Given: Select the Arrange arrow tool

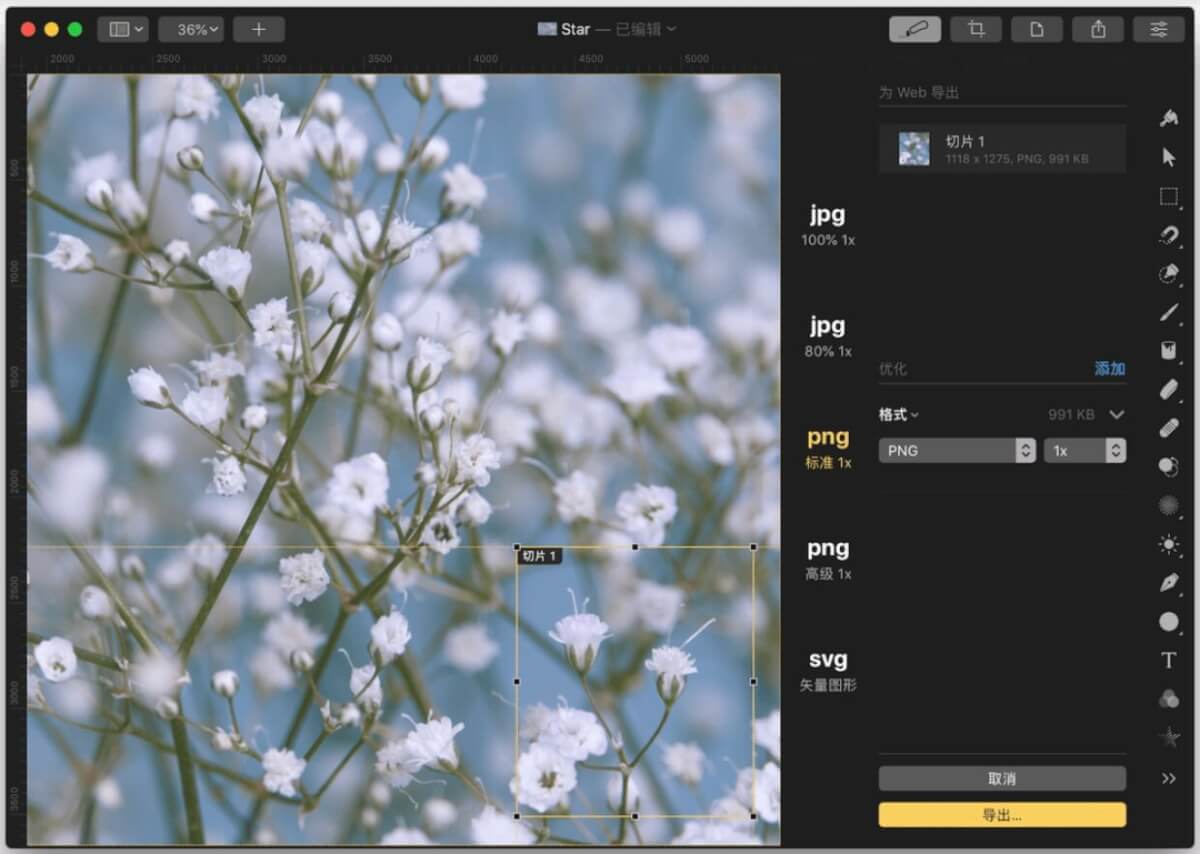Looking at the screenshot, I should (x=1168, y=157).
